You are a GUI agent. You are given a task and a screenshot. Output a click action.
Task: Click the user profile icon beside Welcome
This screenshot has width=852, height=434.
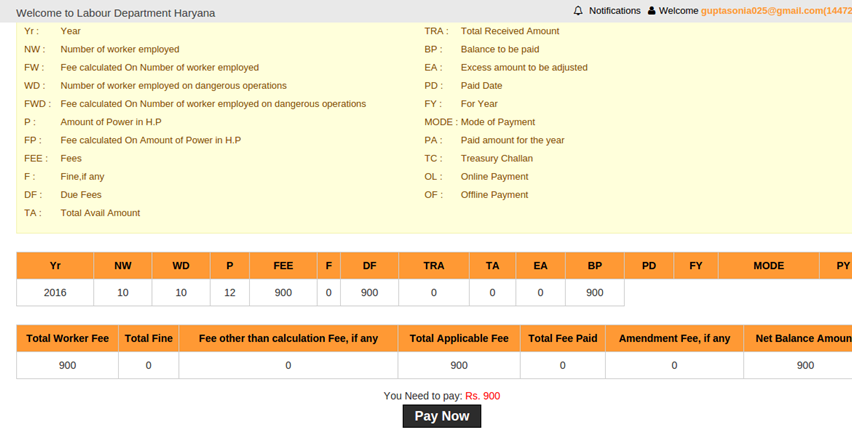tap(652, 11)
